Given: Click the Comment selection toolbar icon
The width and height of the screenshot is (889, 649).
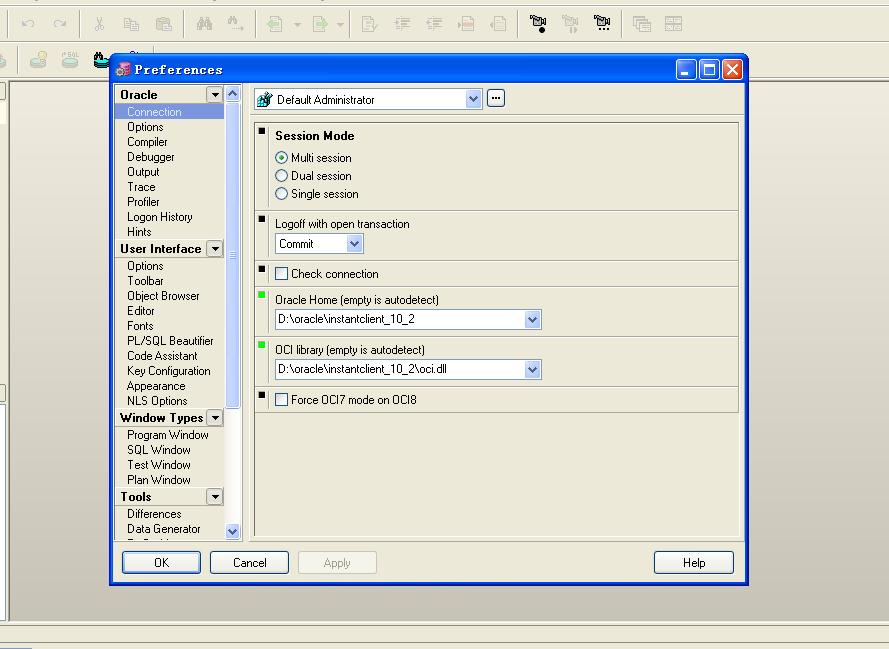Looking at the screenshot, I should (466, 24).
